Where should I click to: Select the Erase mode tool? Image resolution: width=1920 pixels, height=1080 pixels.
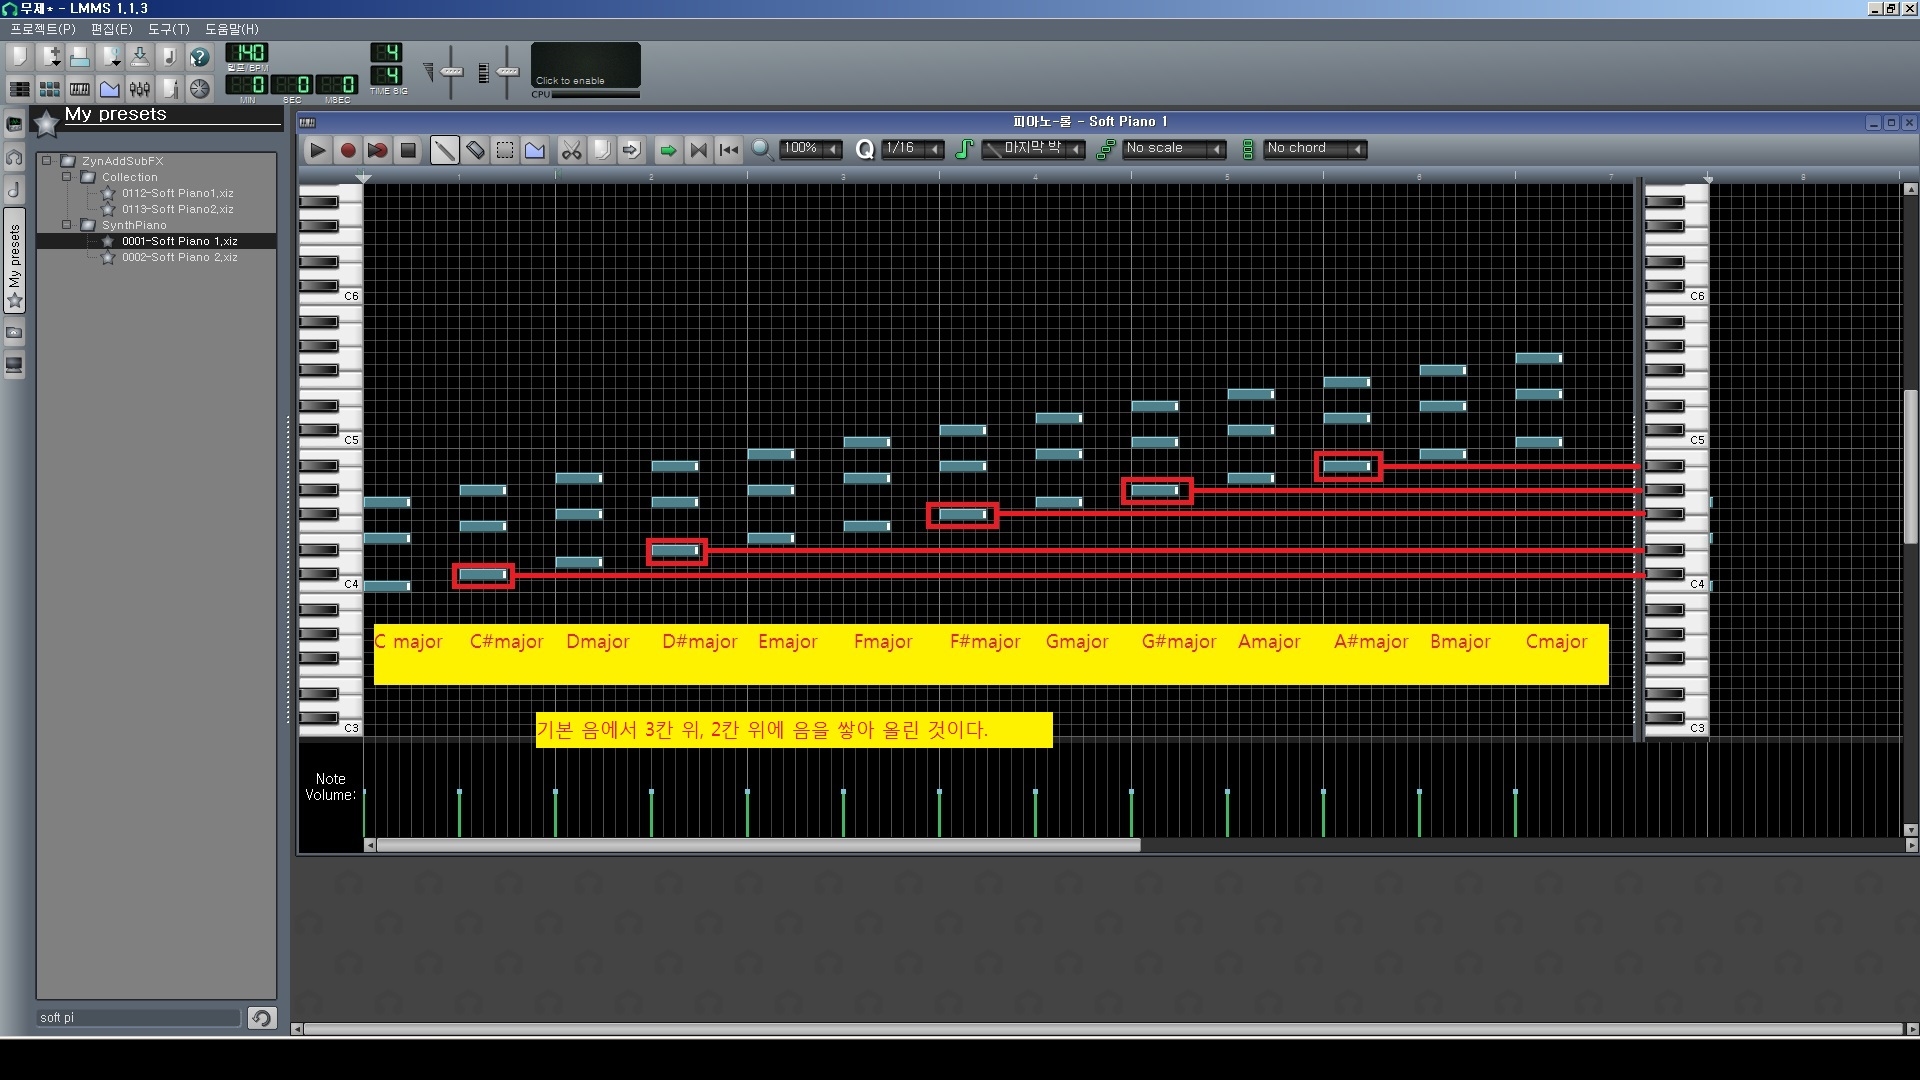click(475, 150)
